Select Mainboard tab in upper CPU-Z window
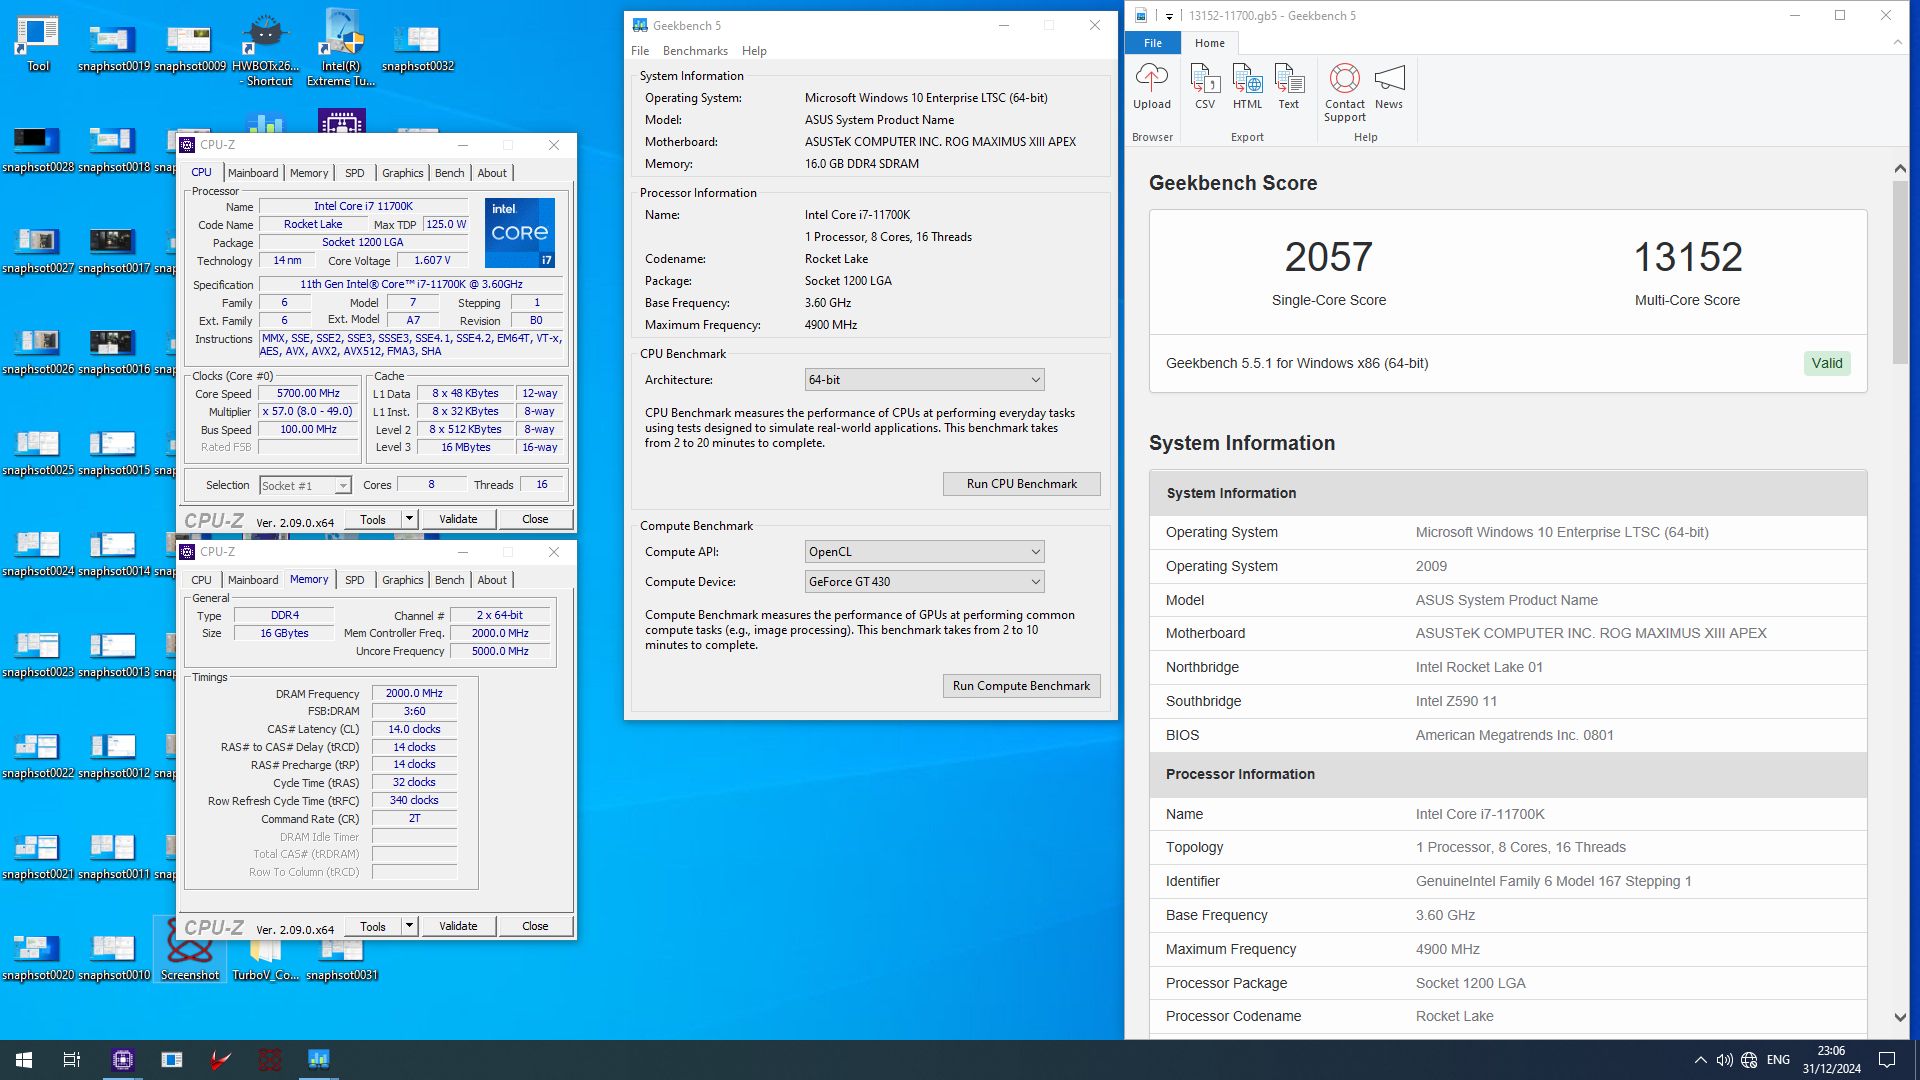 pyautogui.click(x=253, y=173)
